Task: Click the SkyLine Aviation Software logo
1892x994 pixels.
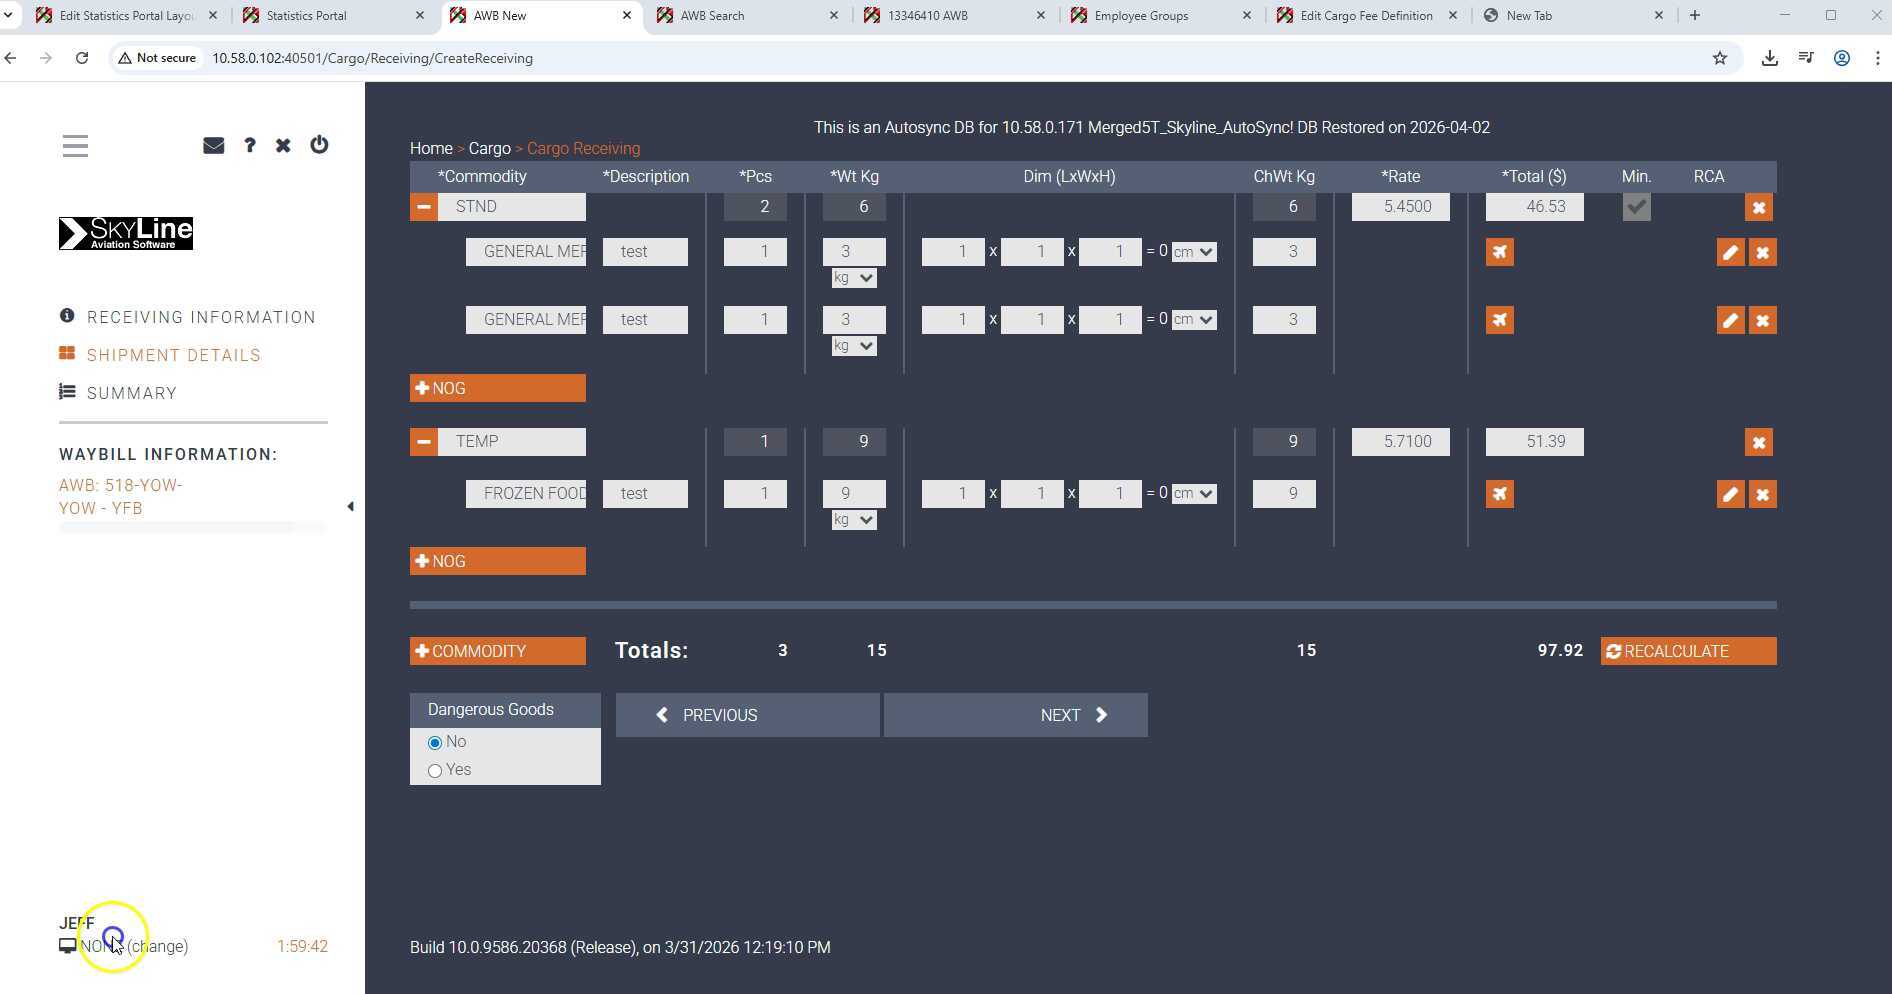Action: (x=126, y=233)
